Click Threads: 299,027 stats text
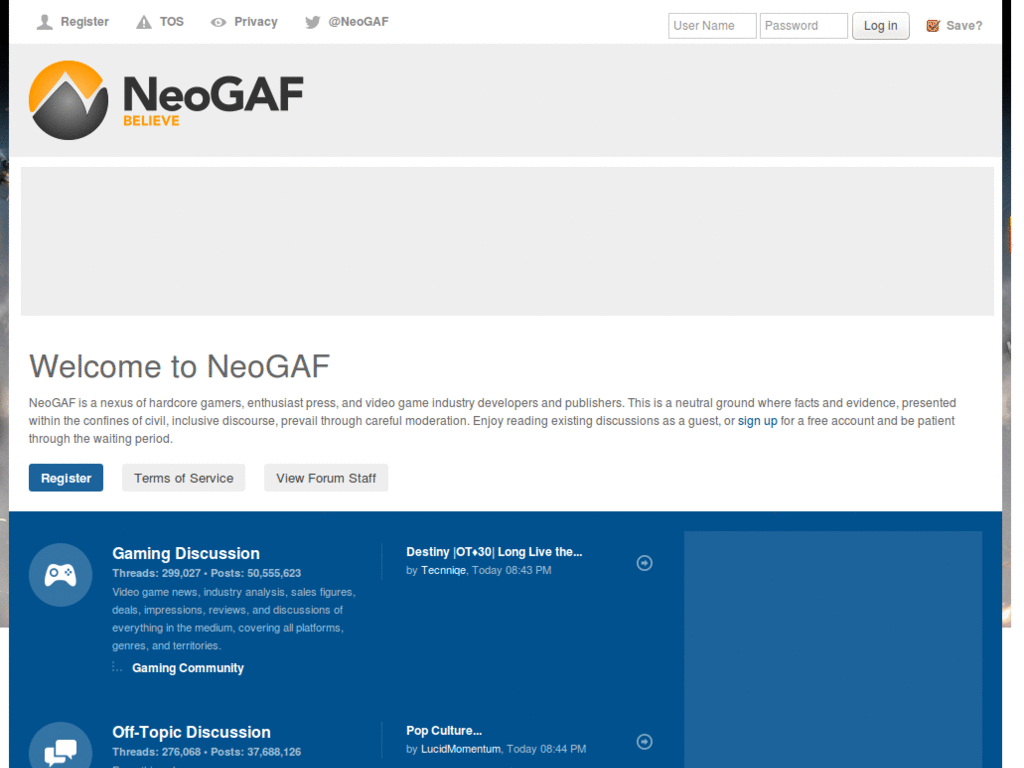The height and width of the screenshot is (768, 1024). pos(156,573)
